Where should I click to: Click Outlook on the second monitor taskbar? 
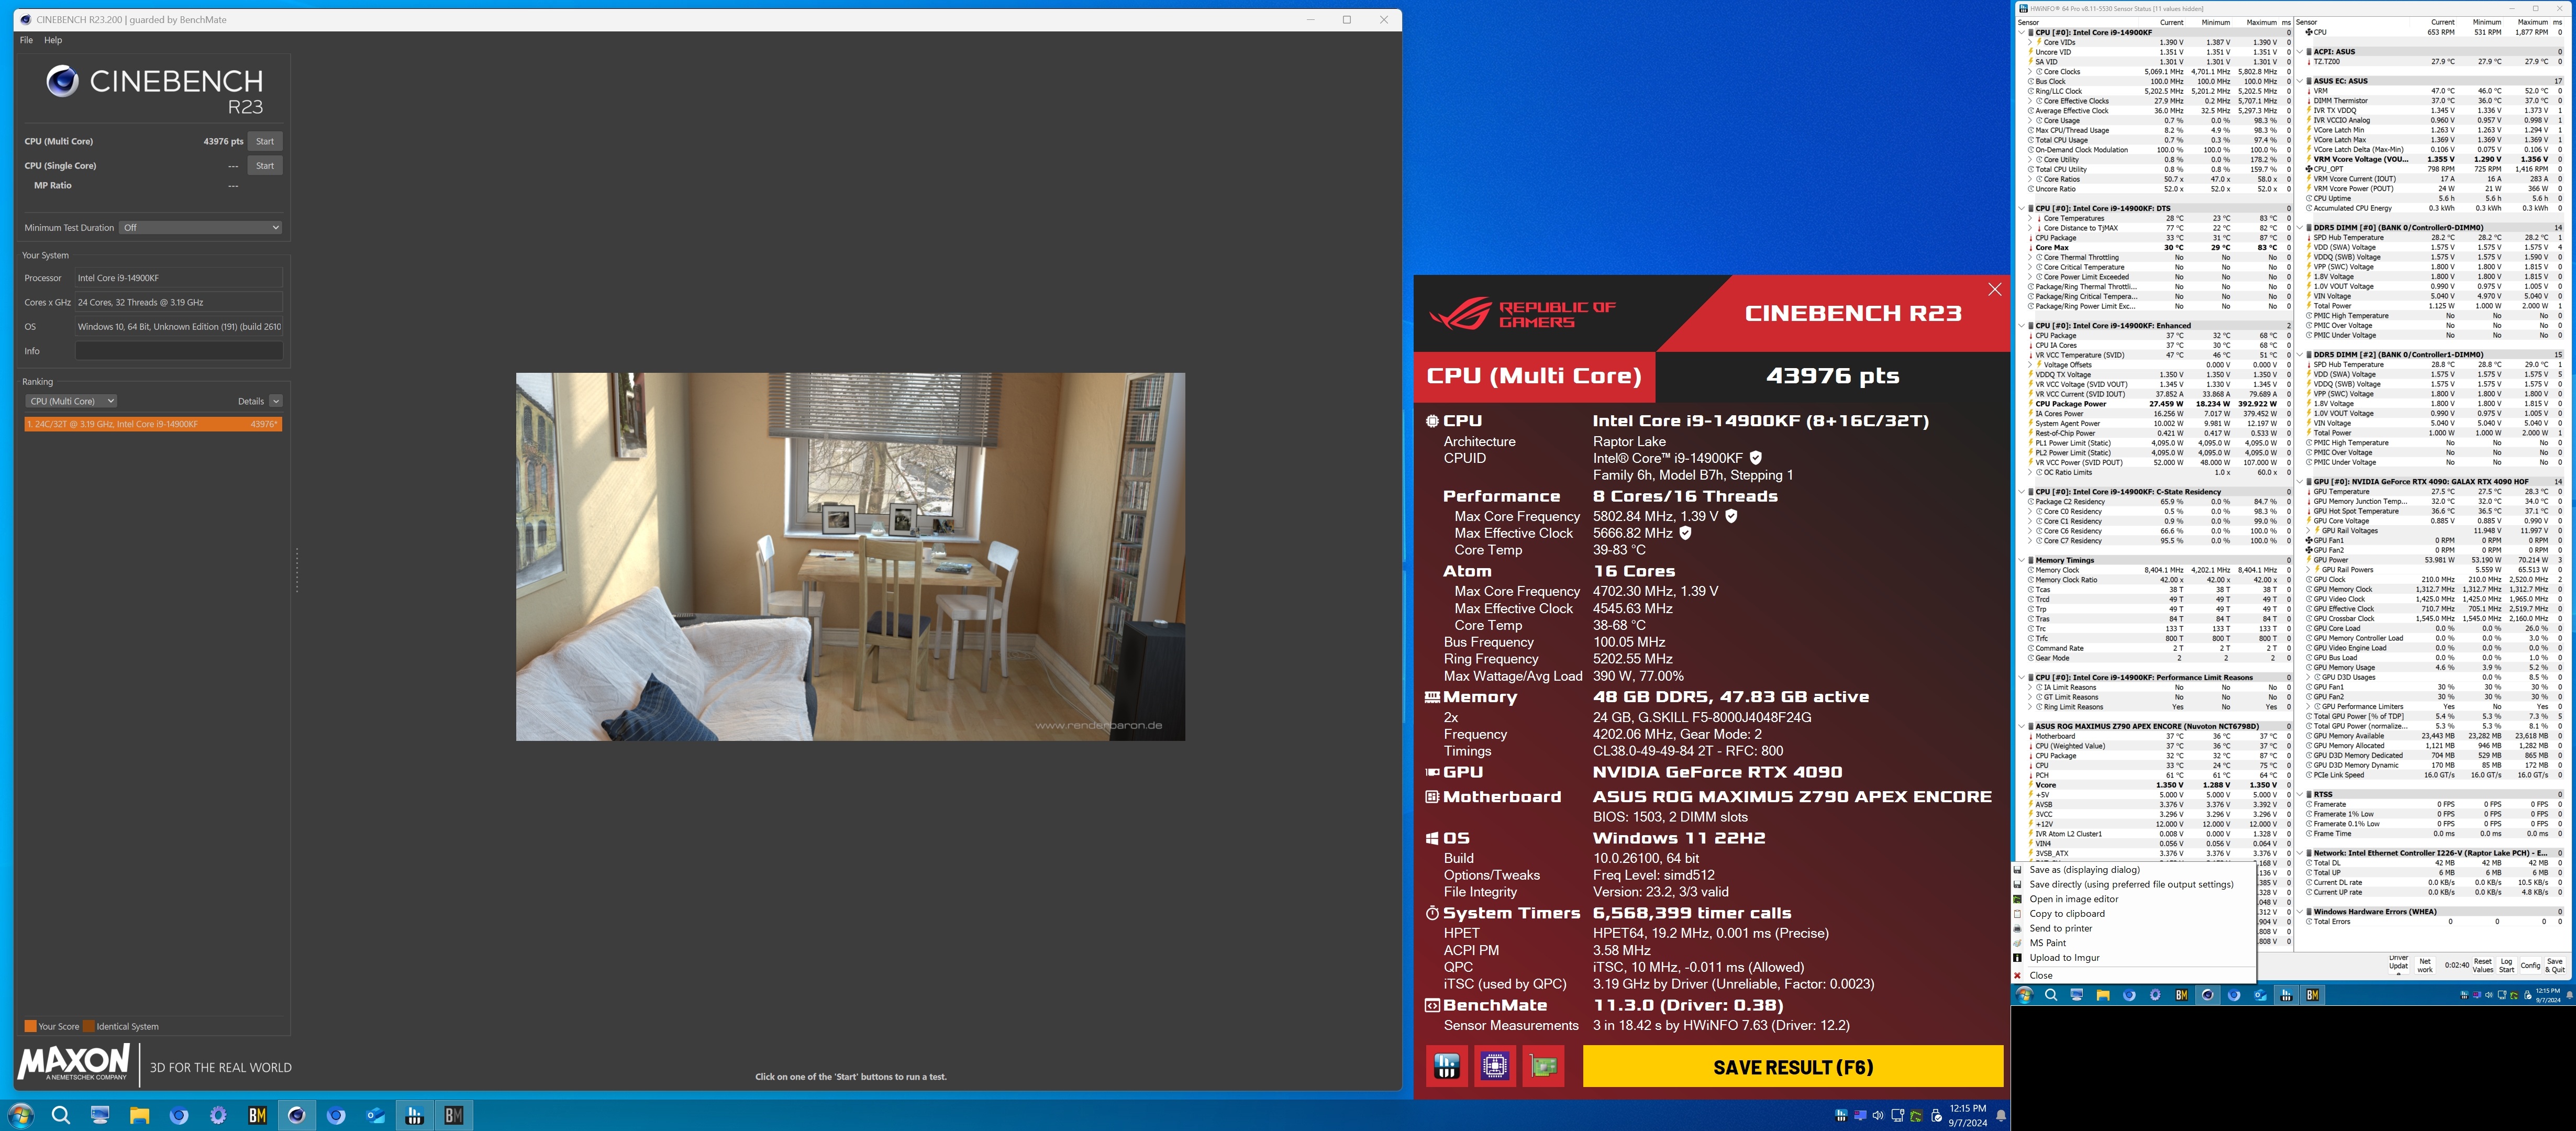coord(2260,995)
